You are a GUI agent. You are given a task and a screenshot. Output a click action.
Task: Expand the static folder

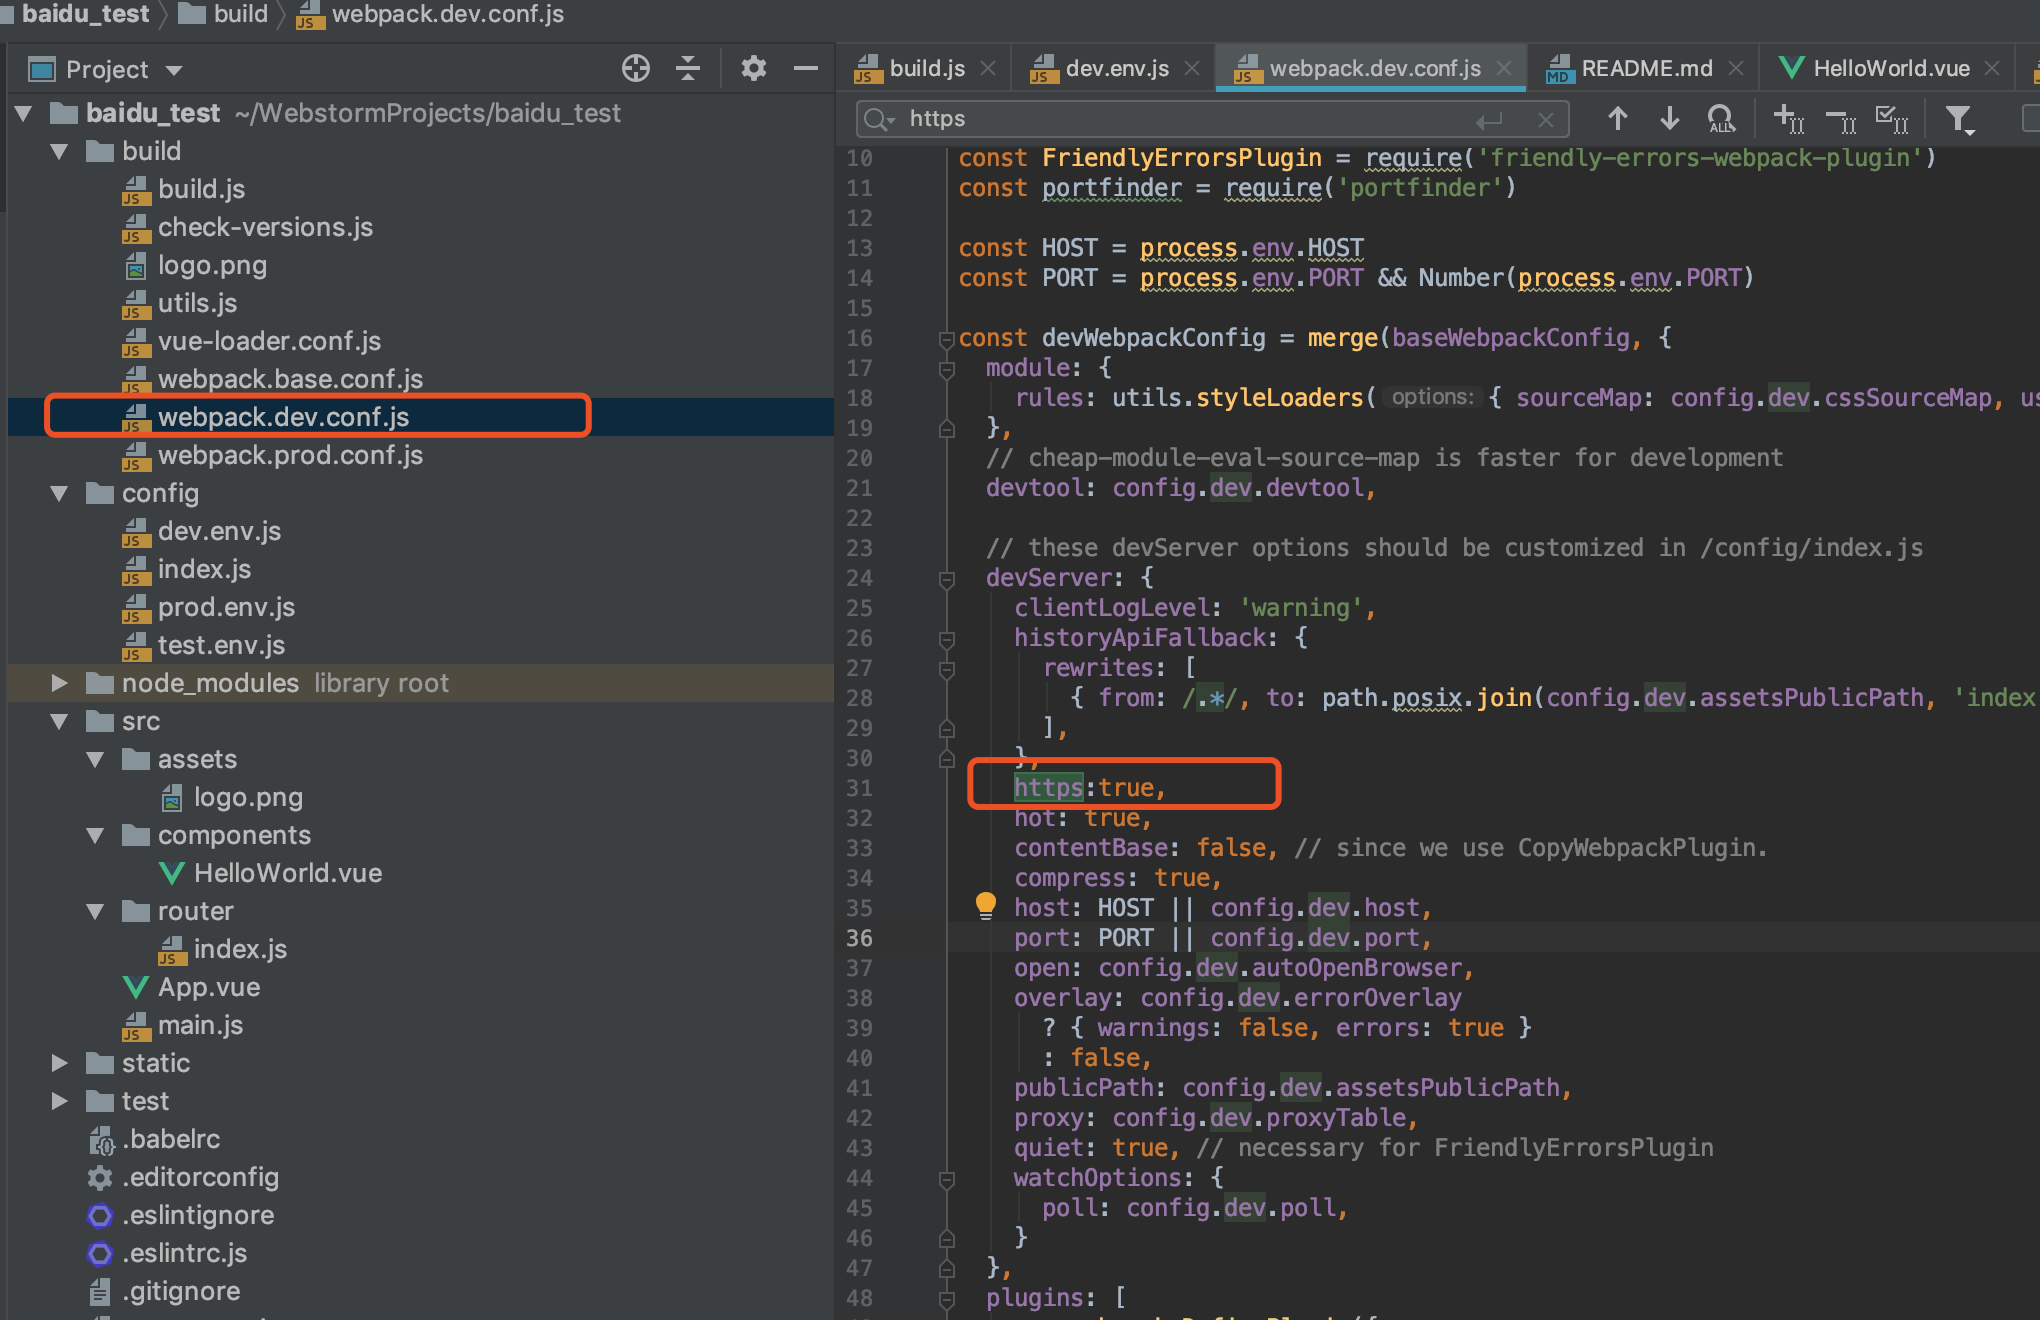point(59,1063)
